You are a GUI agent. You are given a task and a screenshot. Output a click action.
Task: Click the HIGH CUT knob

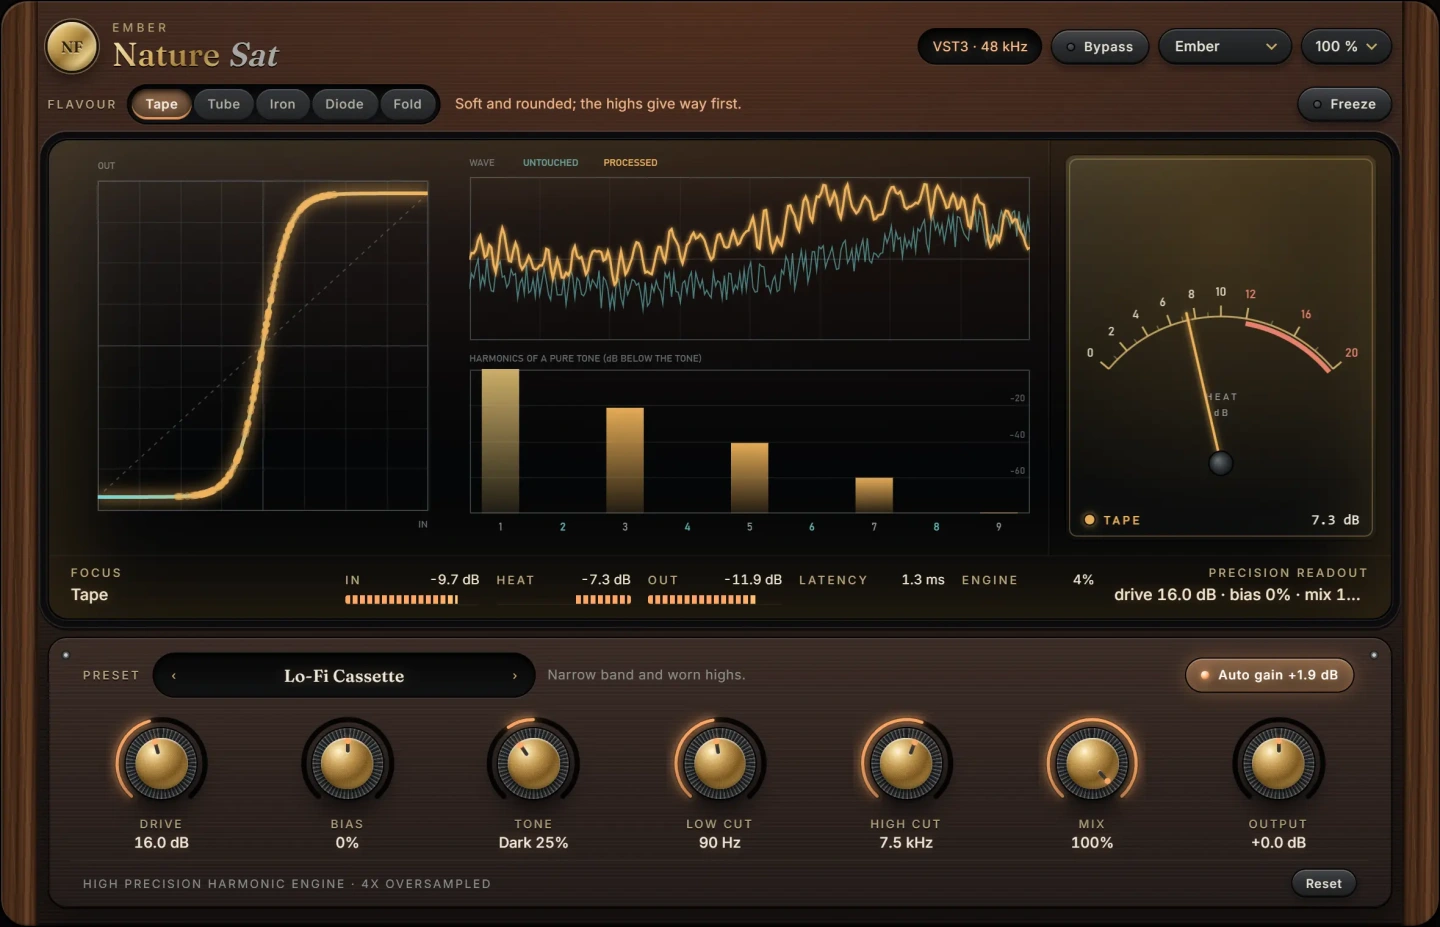pos(906,763)
